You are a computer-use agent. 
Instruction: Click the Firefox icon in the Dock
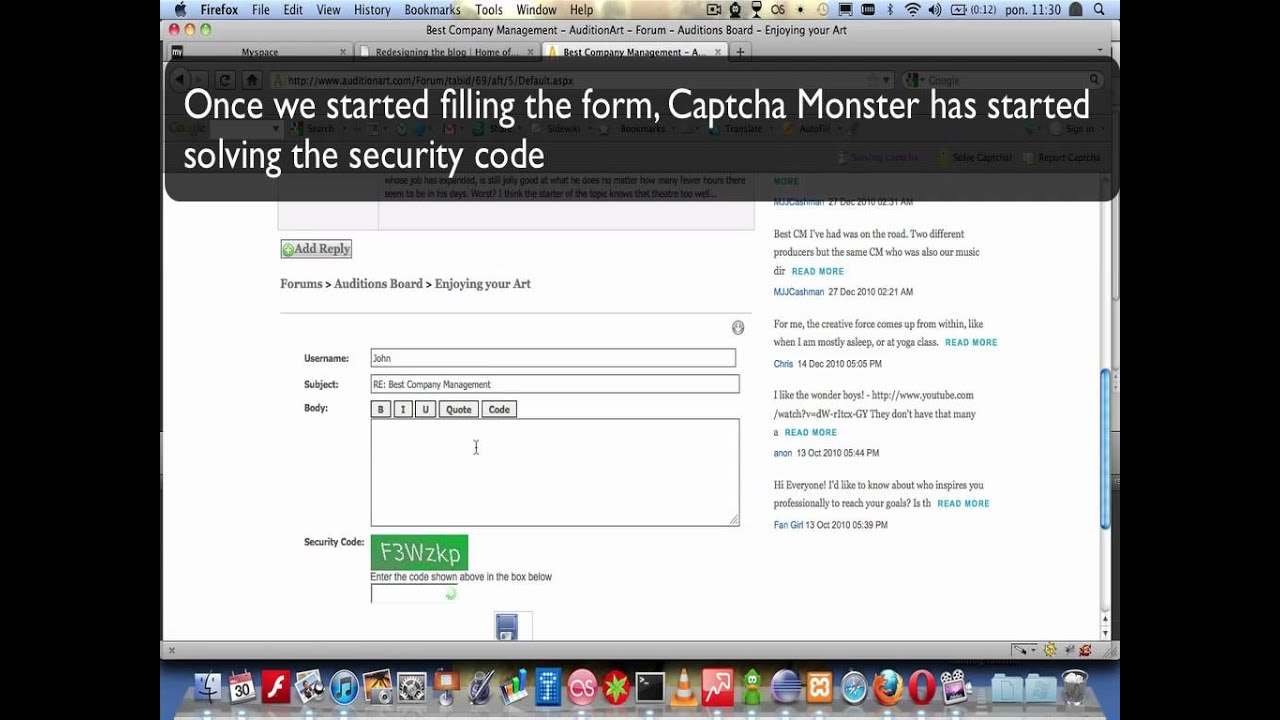pos(888,687)
